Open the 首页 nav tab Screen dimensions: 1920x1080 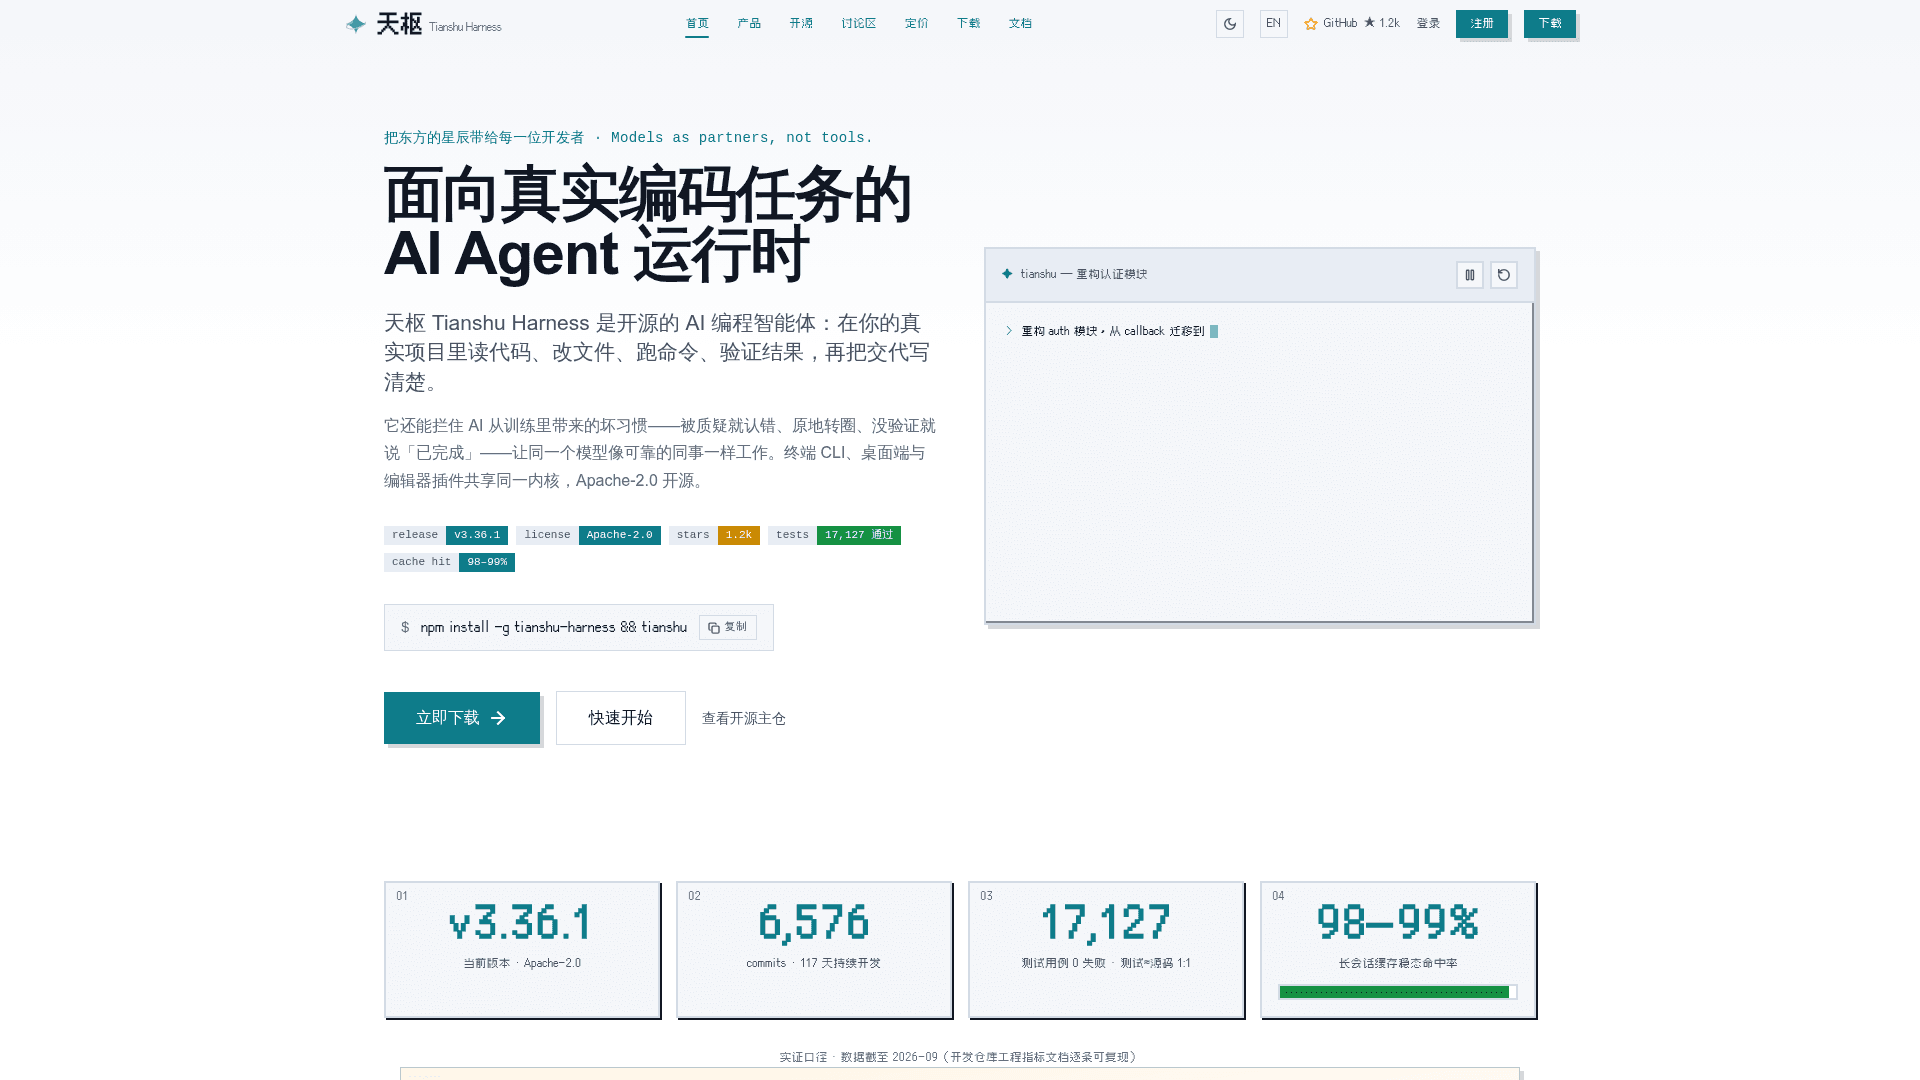coord(697,23)
